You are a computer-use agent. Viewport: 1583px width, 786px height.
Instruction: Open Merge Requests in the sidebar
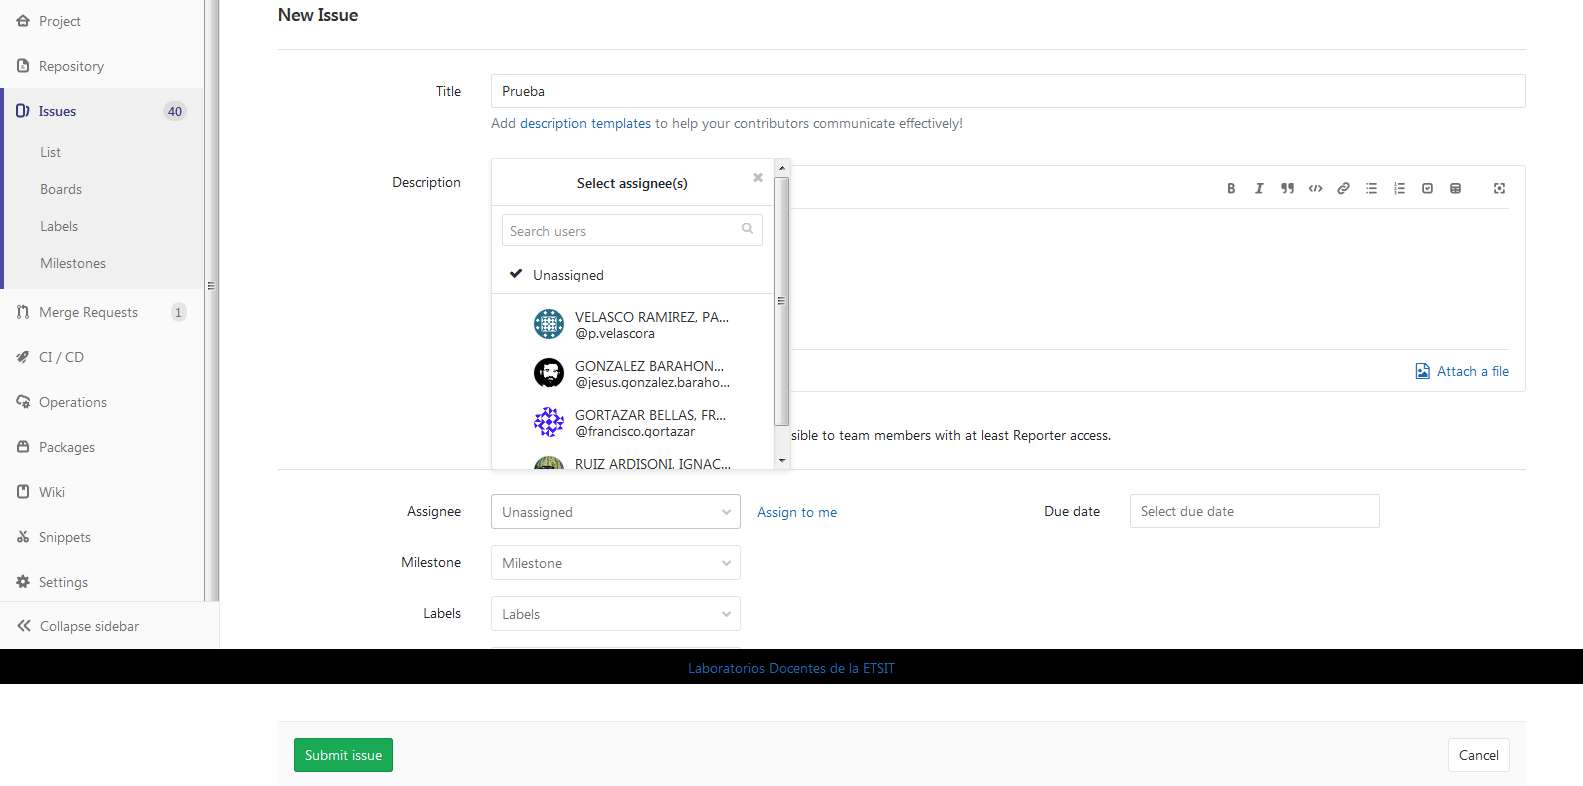tap(88, 312)
